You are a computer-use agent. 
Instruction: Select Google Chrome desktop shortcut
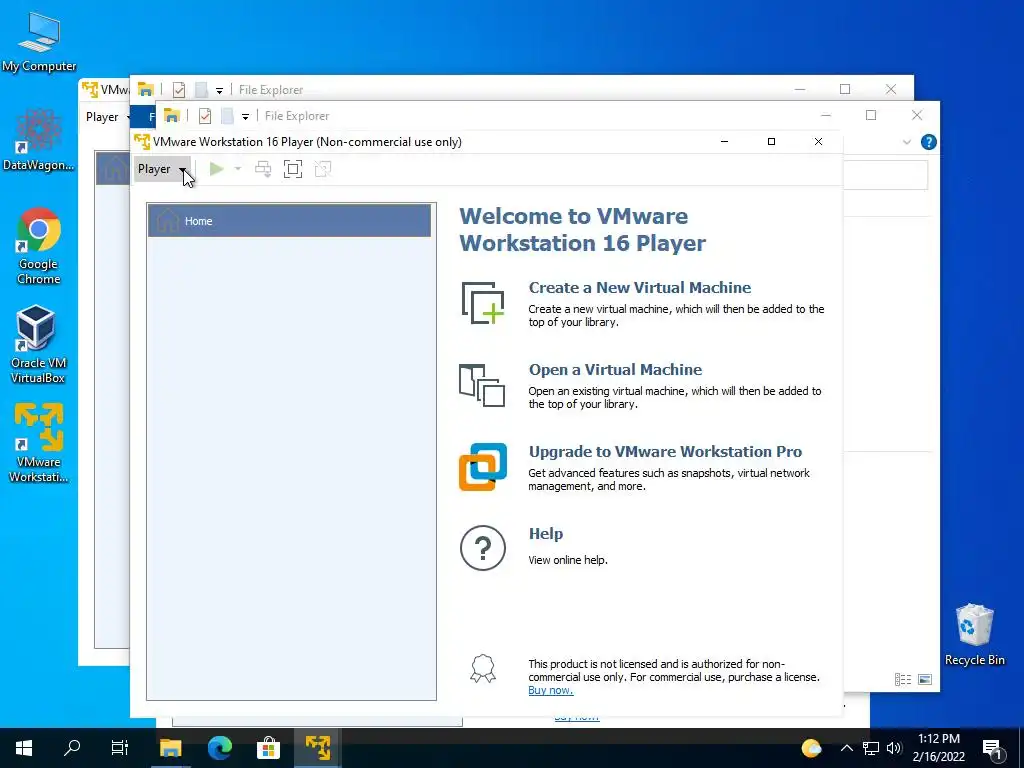point(39,247)
